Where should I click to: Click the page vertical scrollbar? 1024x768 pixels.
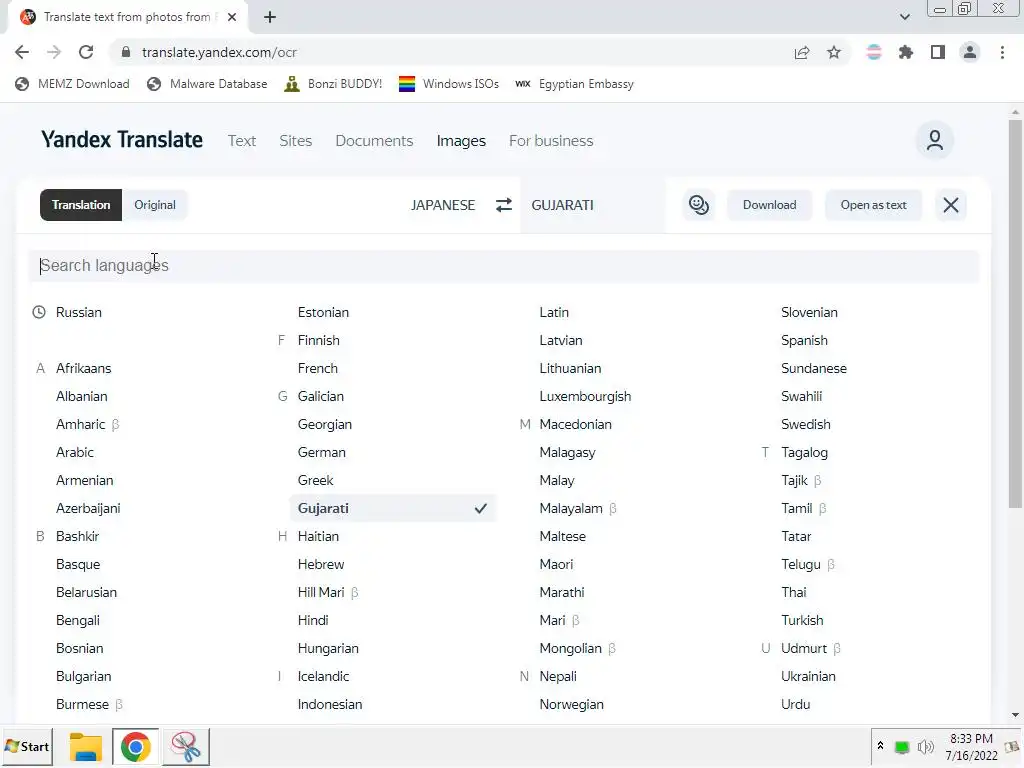1015,313
